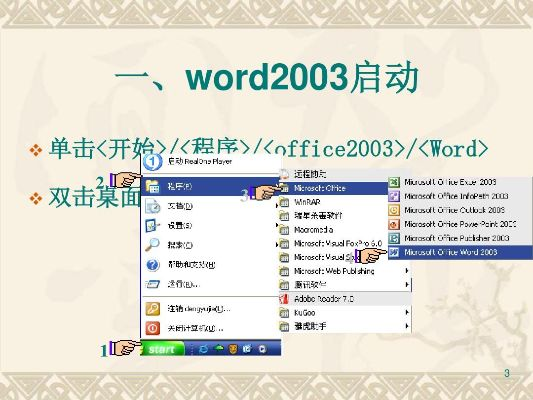Click the Microsoft Office PowerPoint 2003 icon
The image size is (533, 400).
[394, 224]
